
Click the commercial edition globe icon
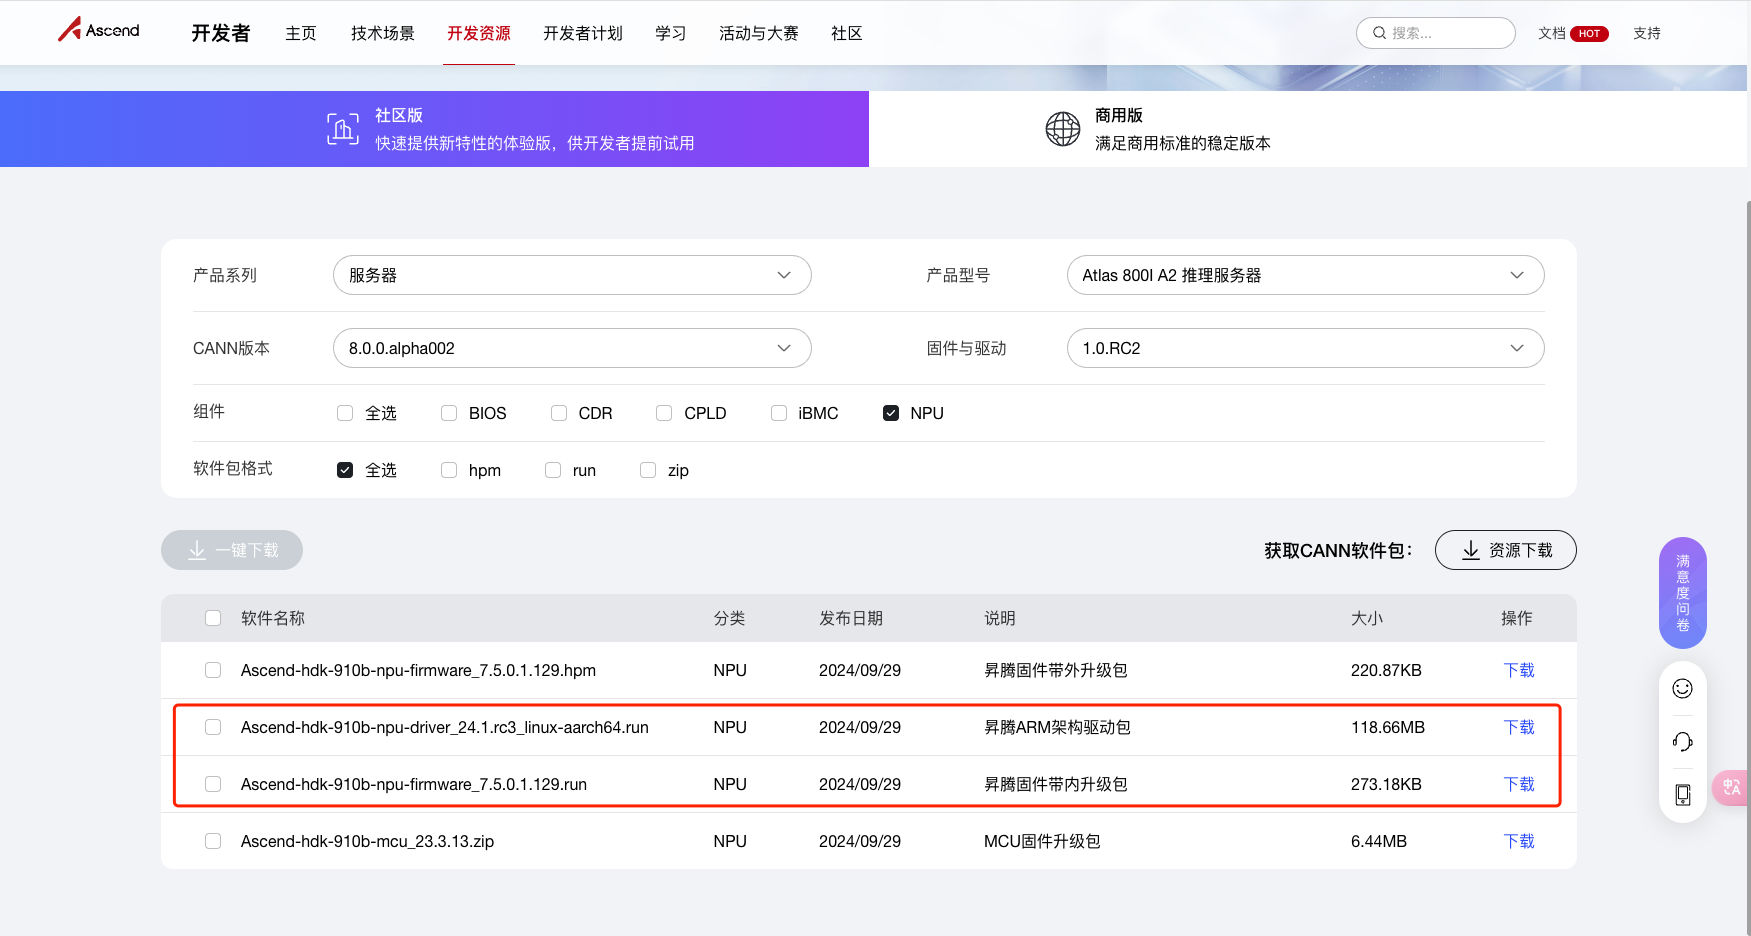pos(1062,129)
